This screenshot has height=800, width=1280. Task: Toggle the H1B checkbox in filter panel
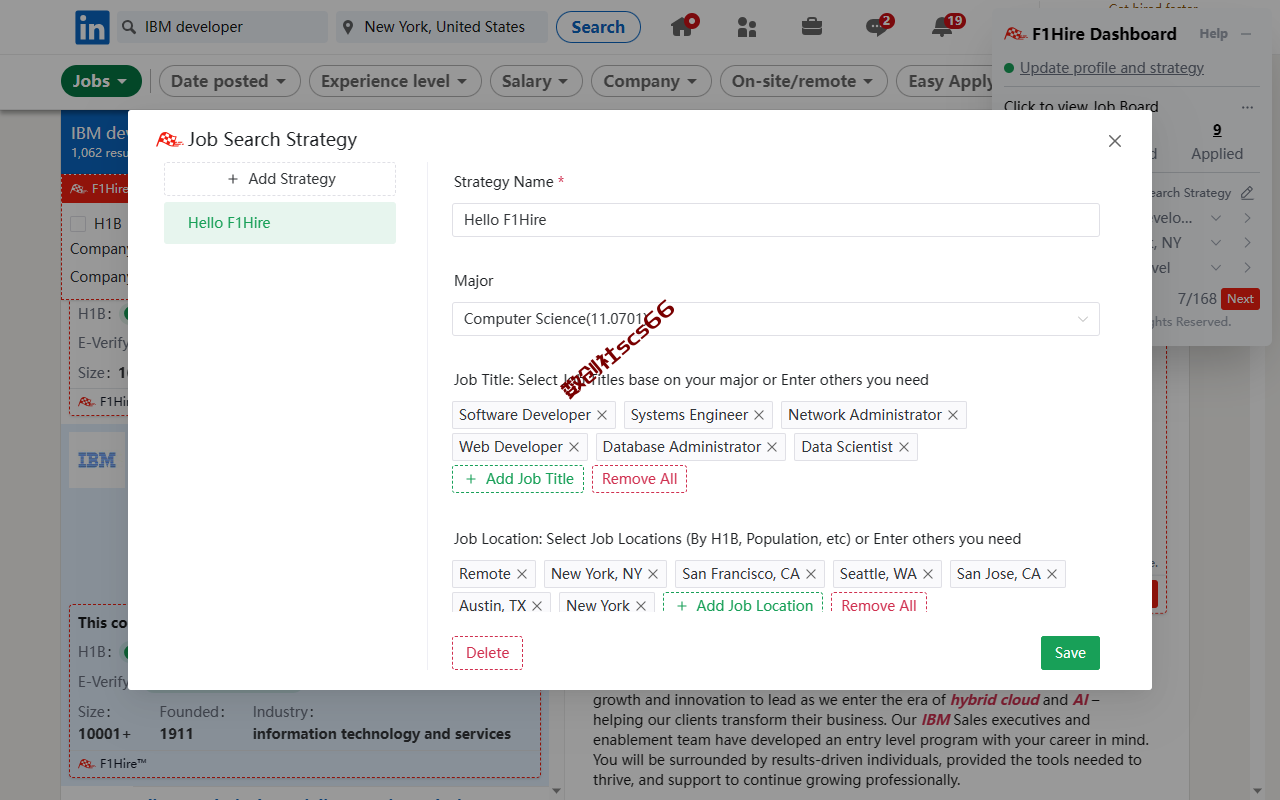pyautogui.click(x=78, y=224)
